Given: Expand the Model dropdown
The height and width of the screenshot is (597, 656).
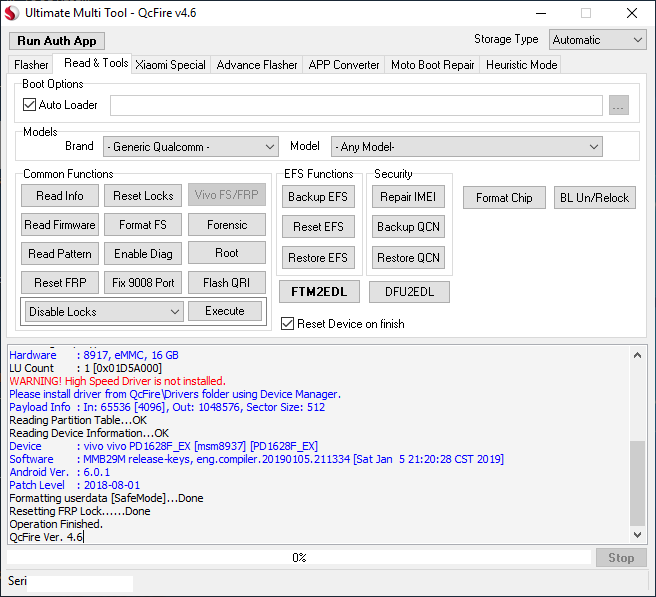Looking at the screenshot, I should (x=466, y=147).
